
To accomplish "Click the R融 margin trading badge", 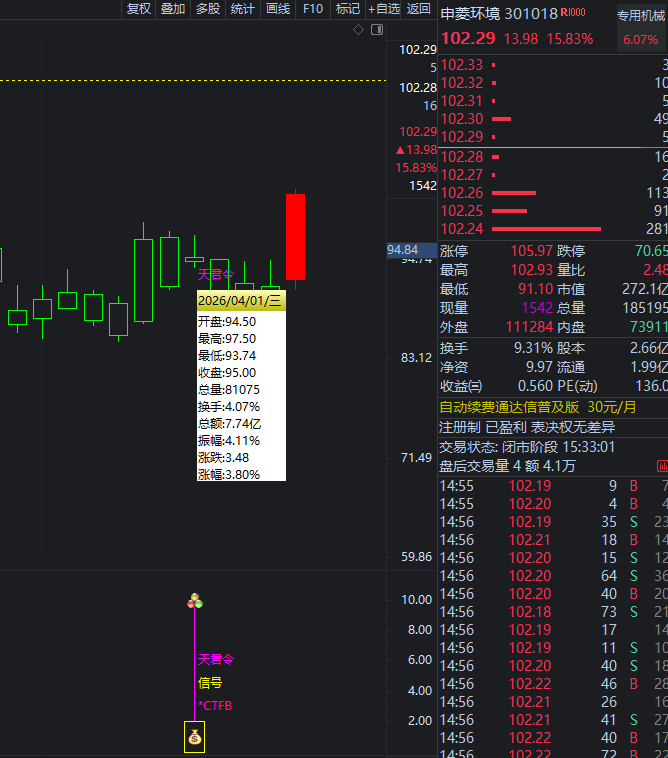I will (573, 13).
